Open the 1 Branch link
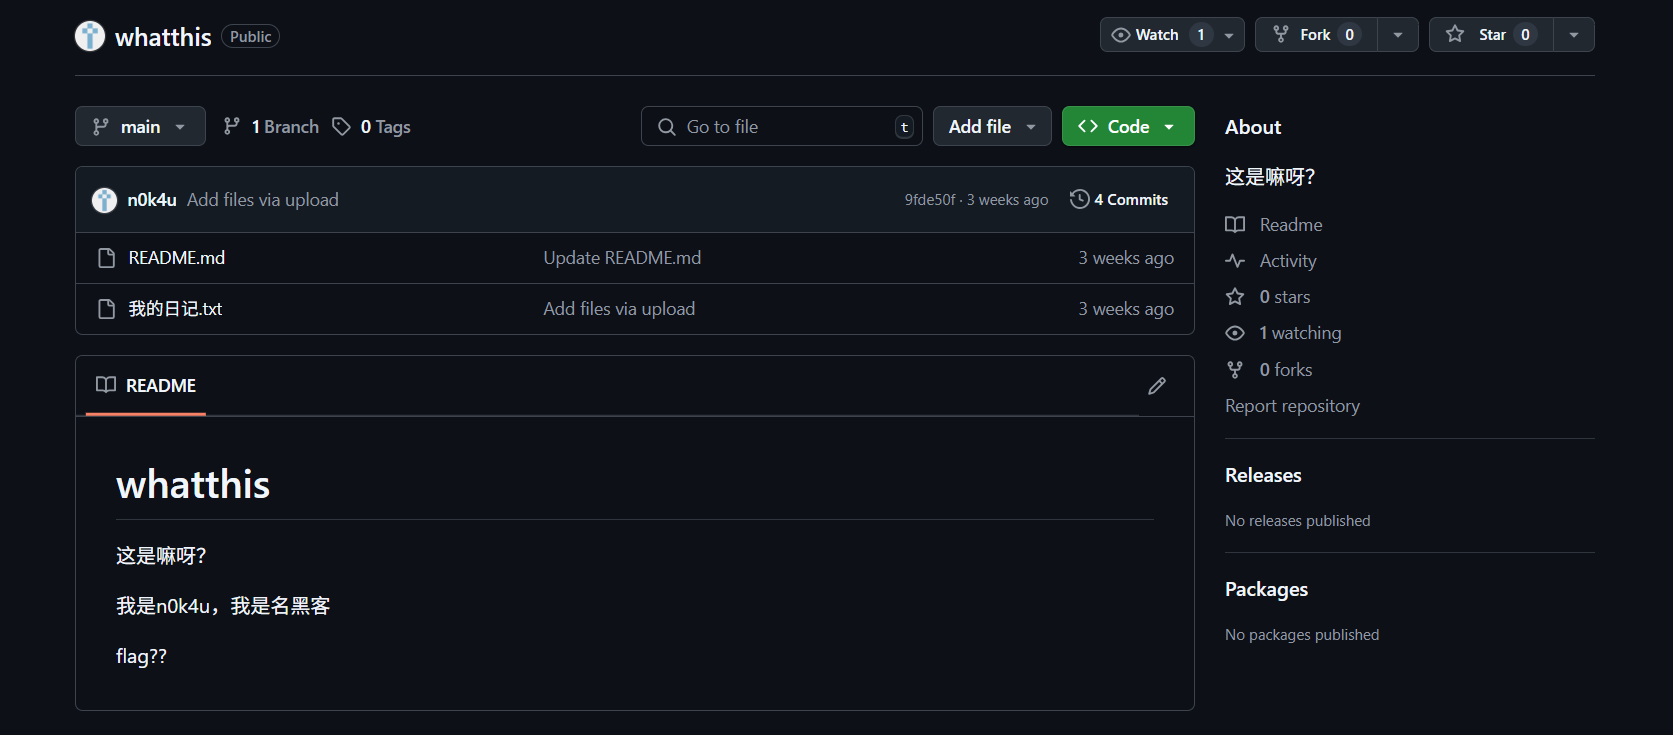Image resolution: width=1673 pixels, height=735 pixels. pyautogui.click(x=272, y=126)
